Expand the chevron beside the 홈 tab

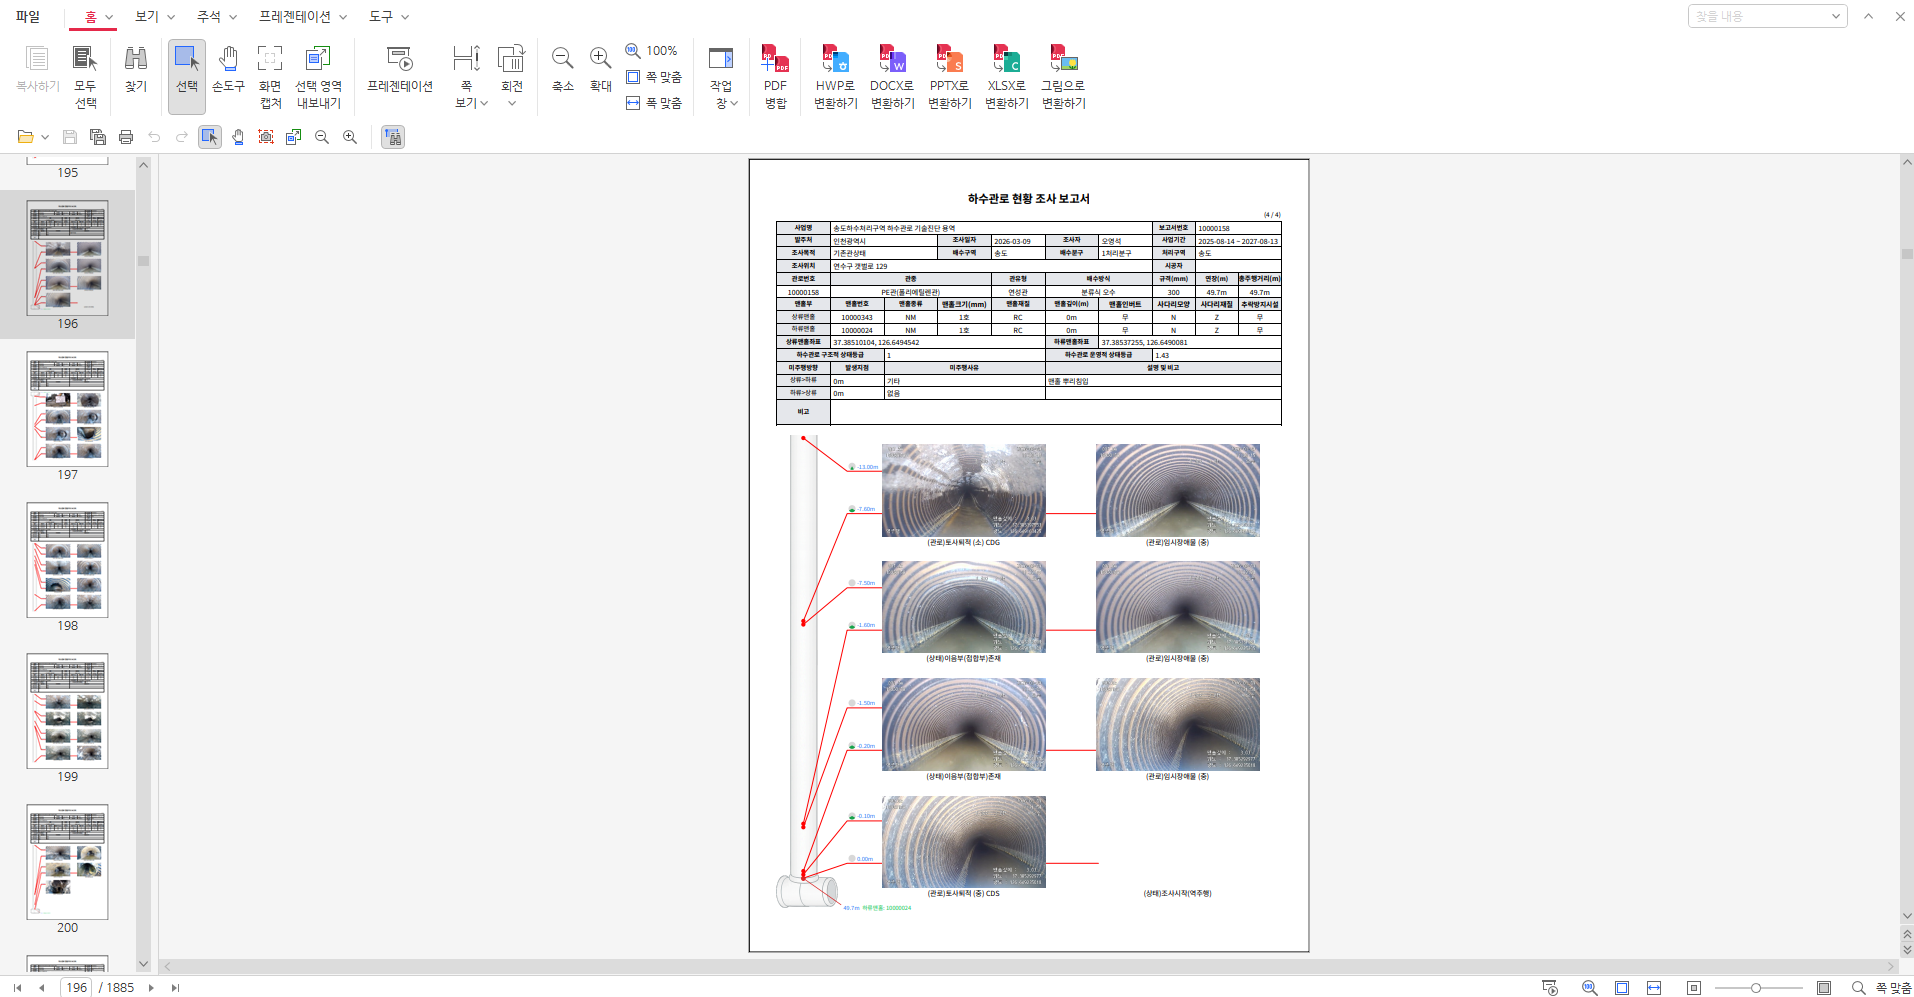click(x=110, y=17)
